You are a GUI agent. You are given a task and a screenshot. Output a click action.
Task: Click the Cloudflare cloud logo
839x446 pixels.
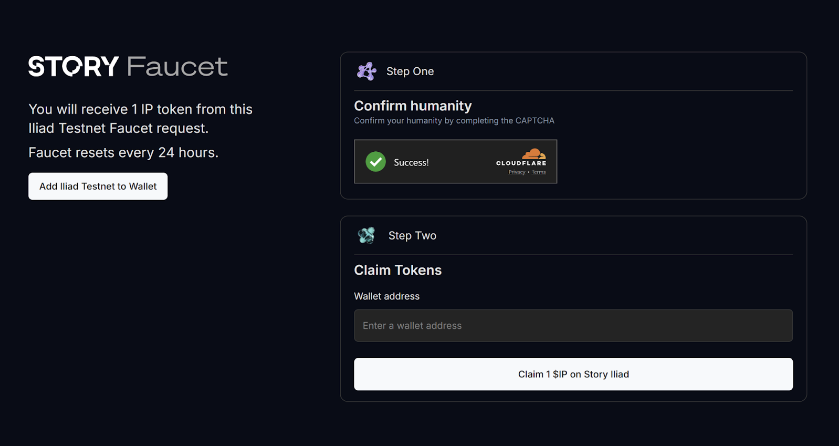[x=533, y=154]
